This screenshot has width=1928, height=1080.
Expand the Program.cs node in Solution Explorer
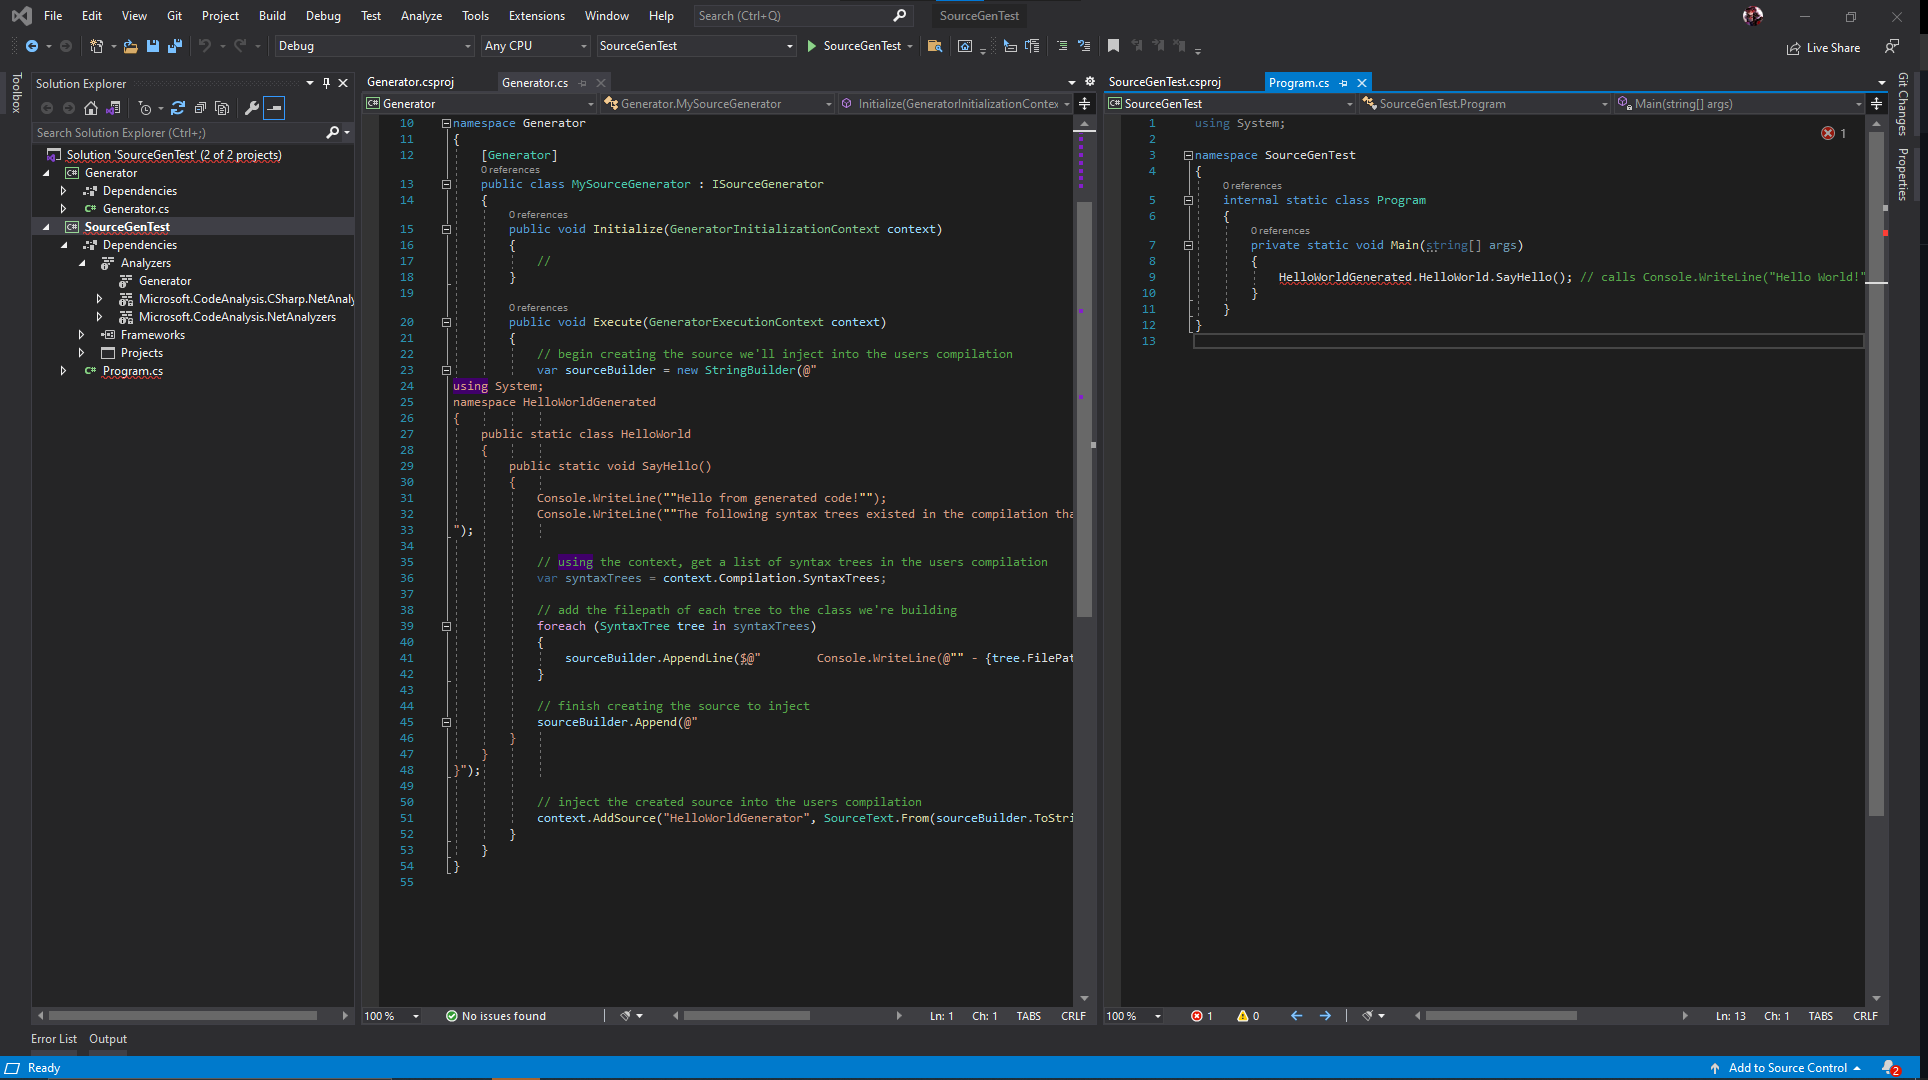tap(64, 371)
